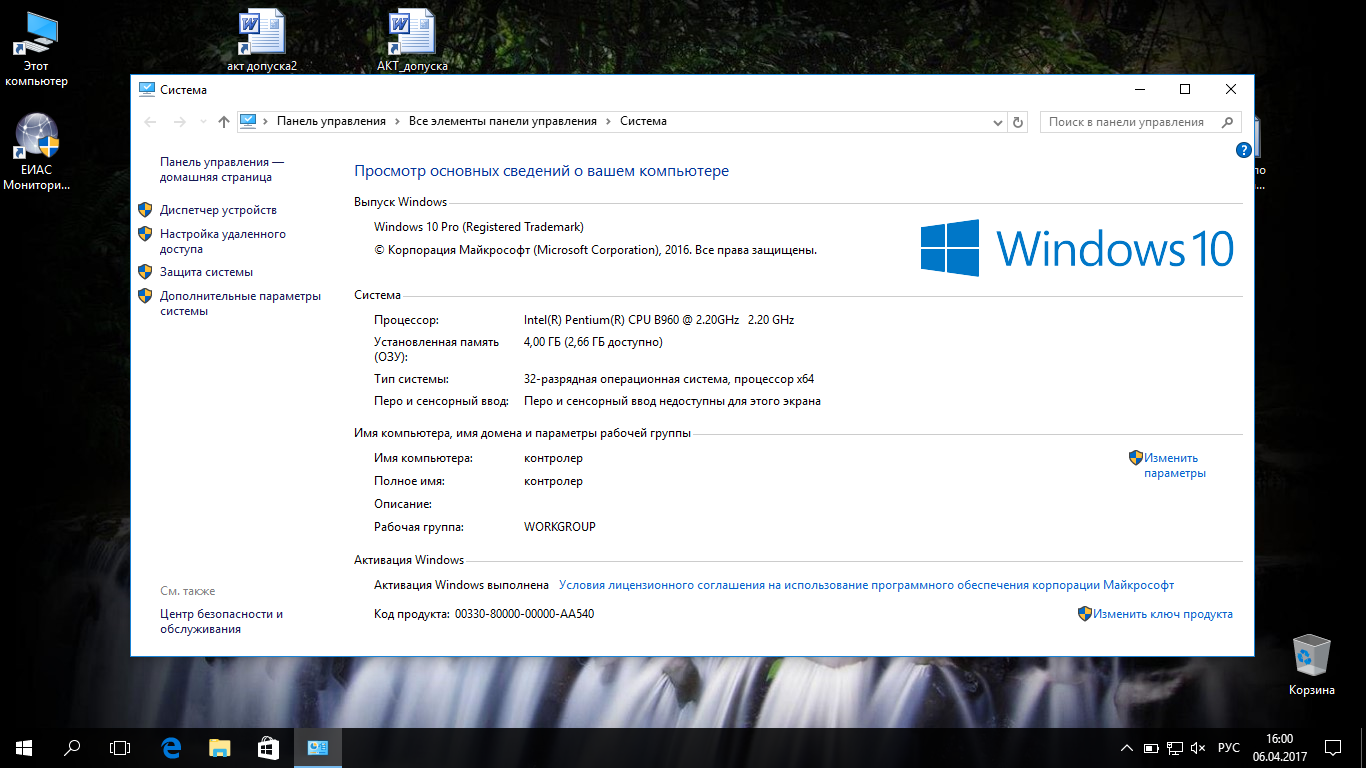Open Защита системы link

coord(206,272)
